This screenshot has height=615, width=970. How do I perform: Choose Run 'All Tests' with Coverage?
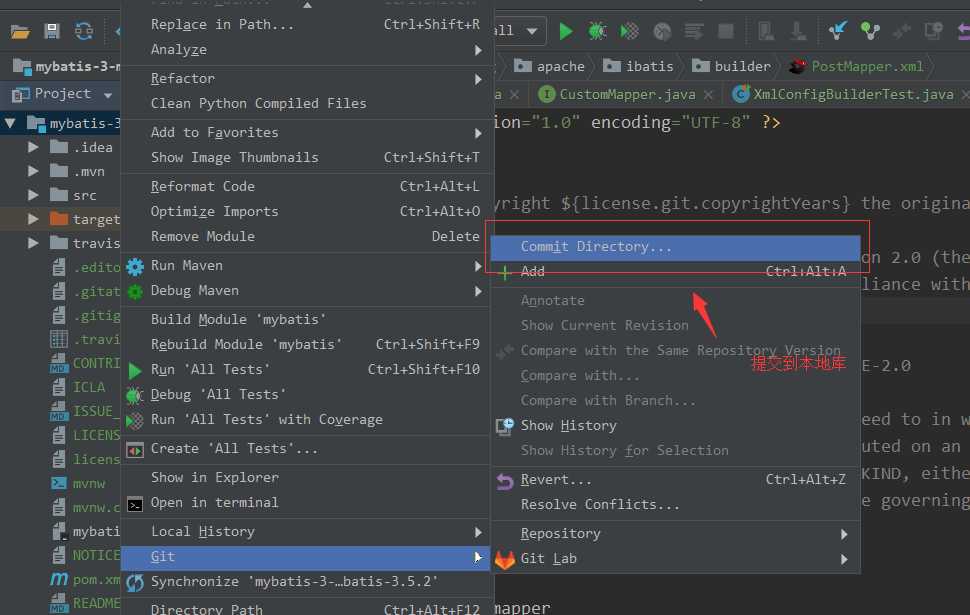click(x=306, y=420)
